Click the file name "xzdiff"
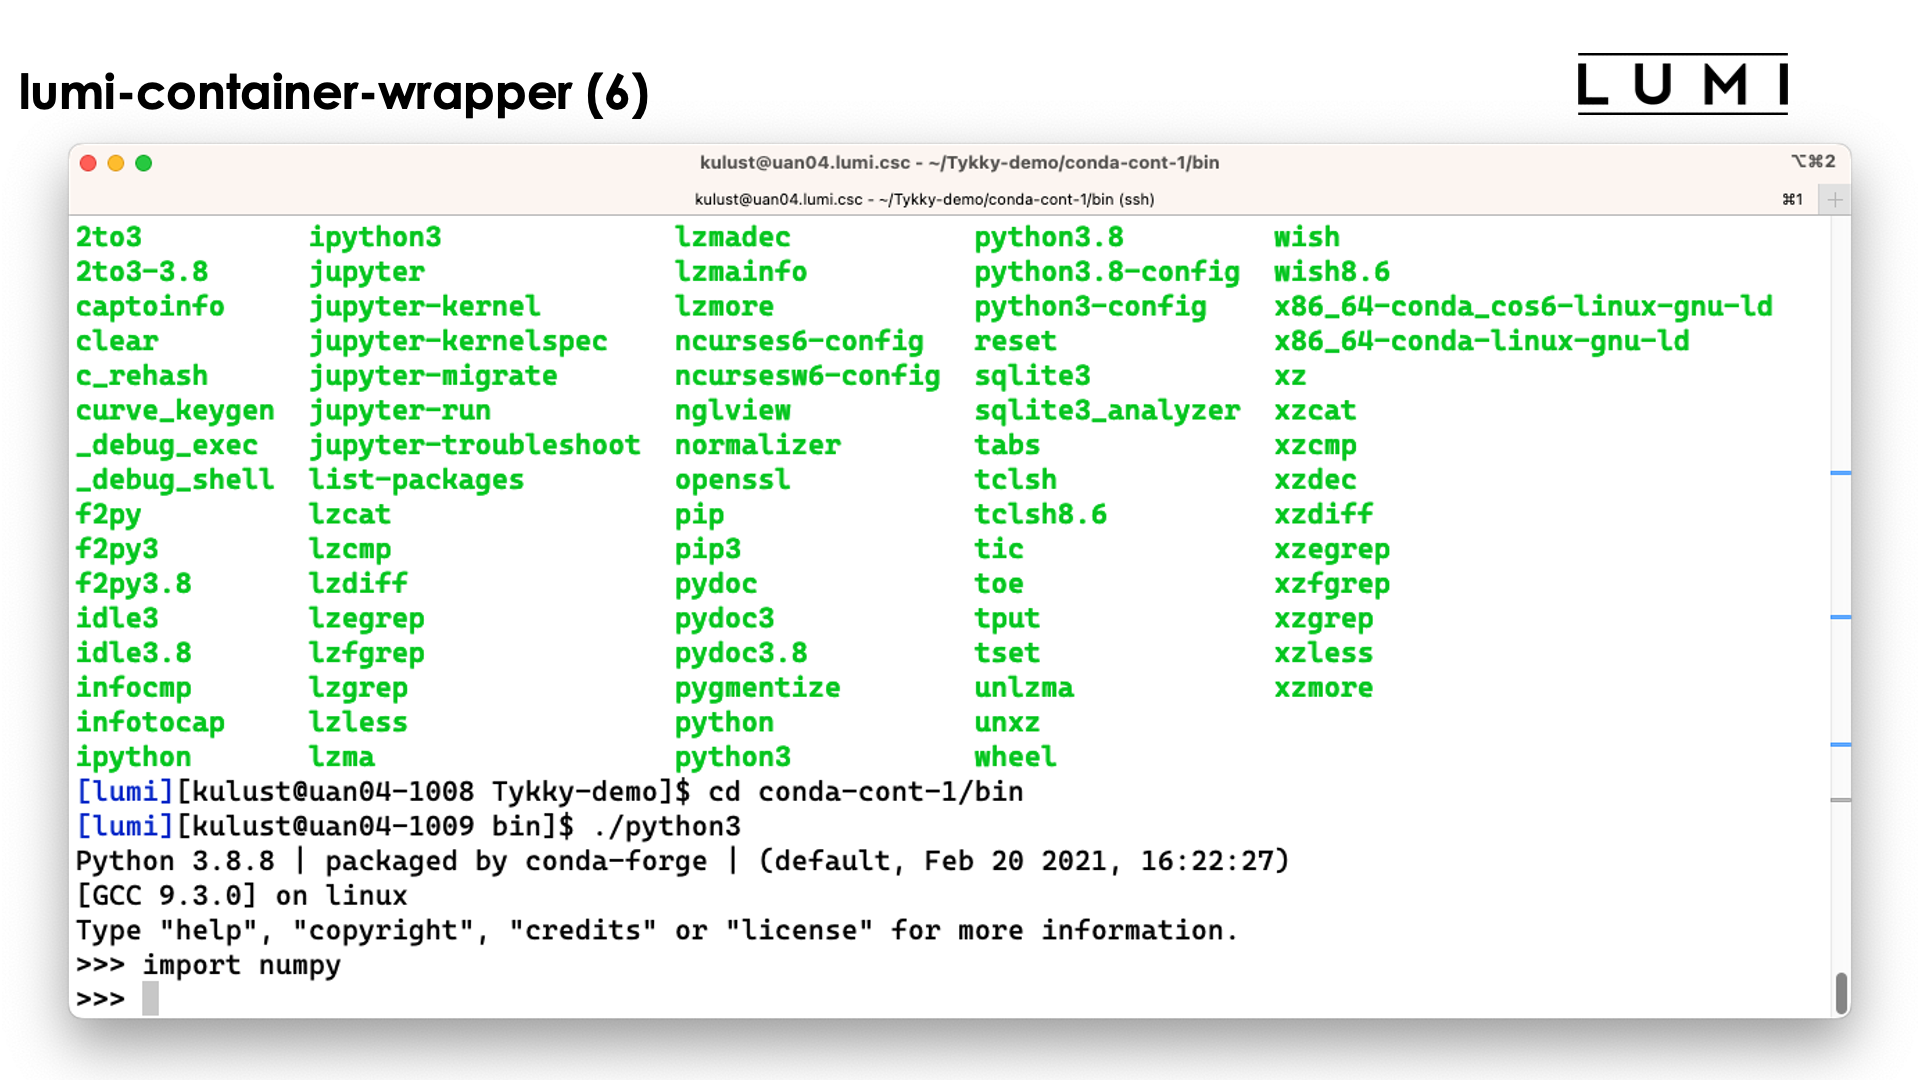1920x1080 pixels. pyautogui.click(x=1324, y=514)
